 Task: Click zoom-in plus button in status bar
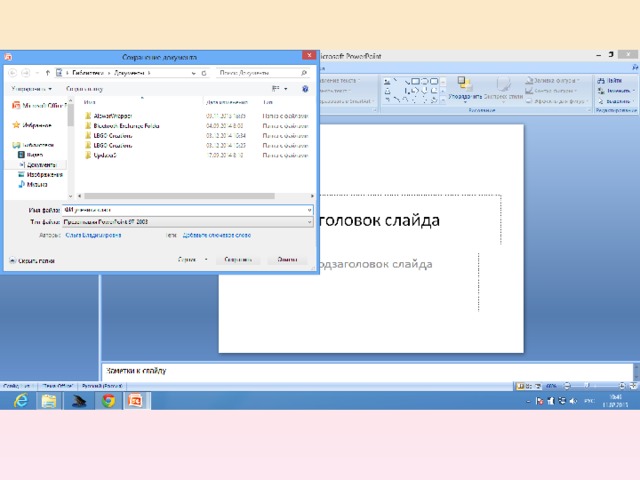pos(622,385)
